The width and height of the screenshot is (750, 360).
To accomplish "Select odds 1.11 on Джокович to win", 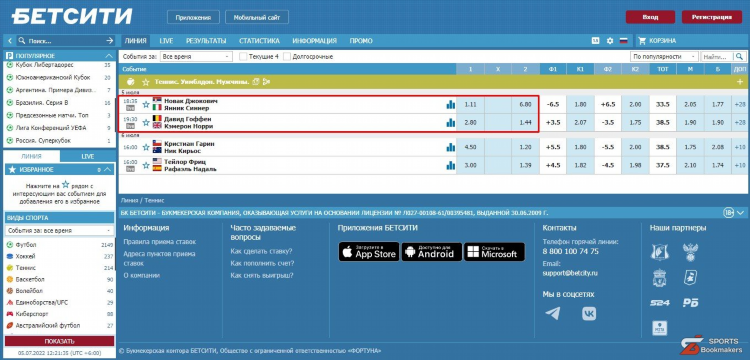I will (470, 105).
